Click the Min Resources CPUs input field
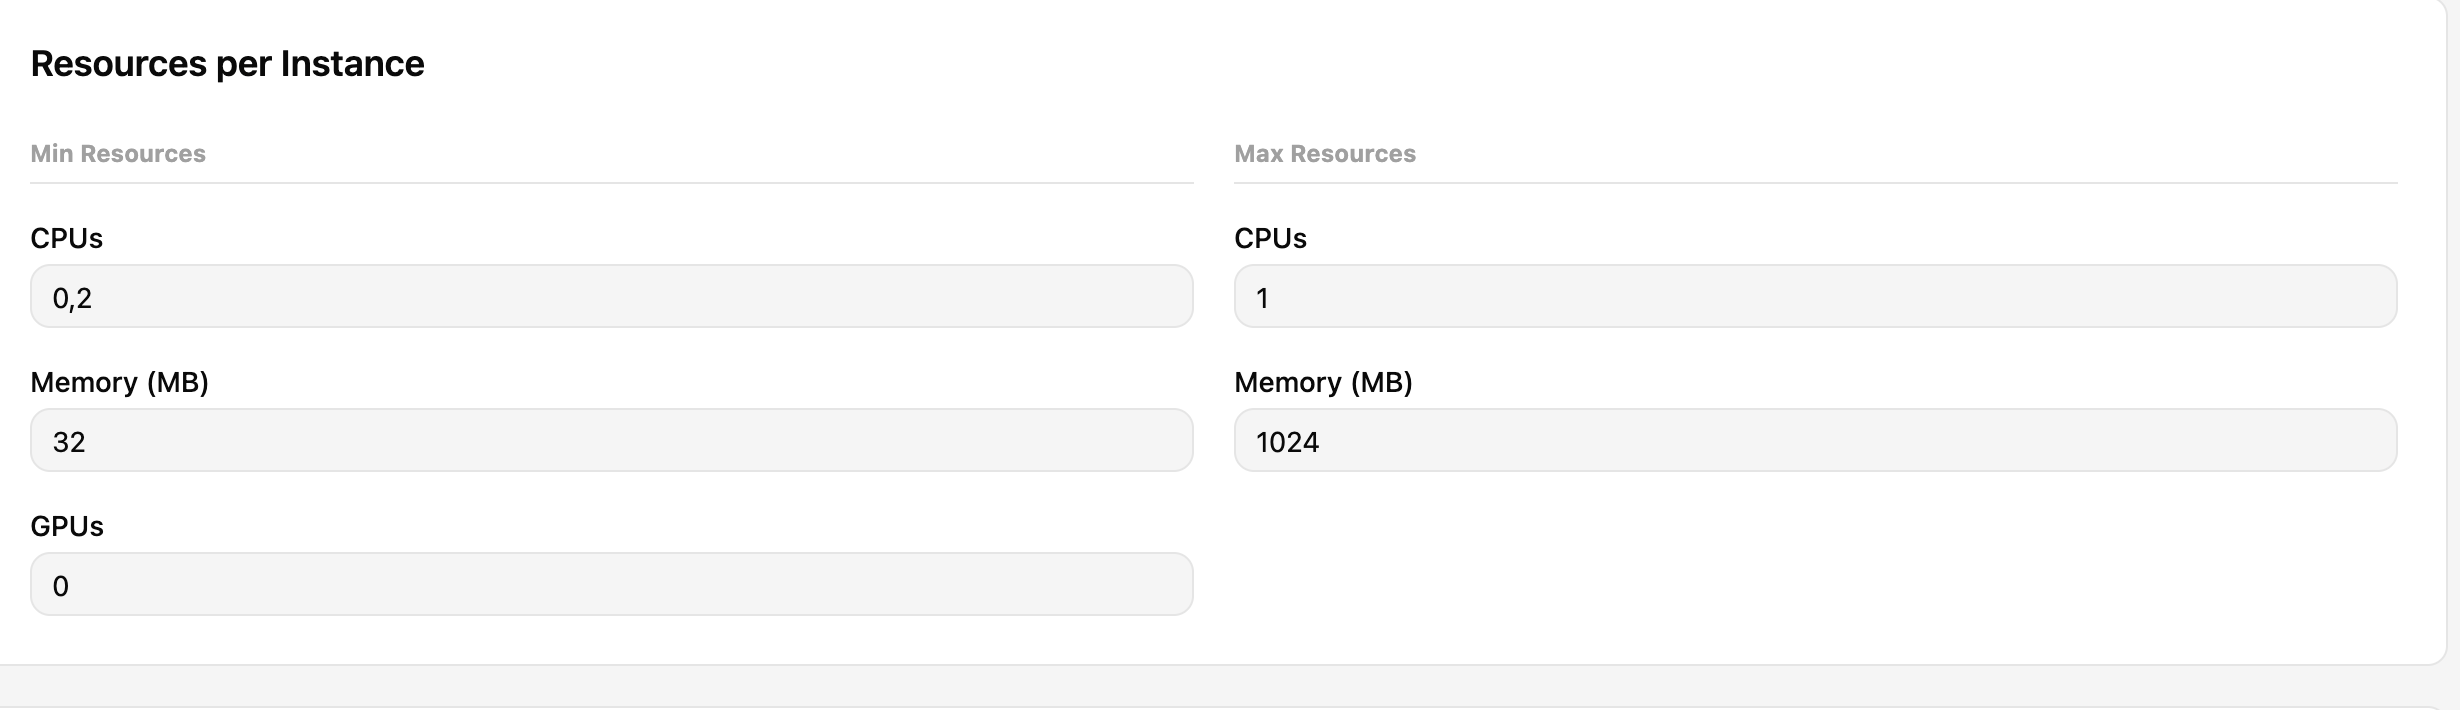The image size is (2460, 710). [611, 296]
